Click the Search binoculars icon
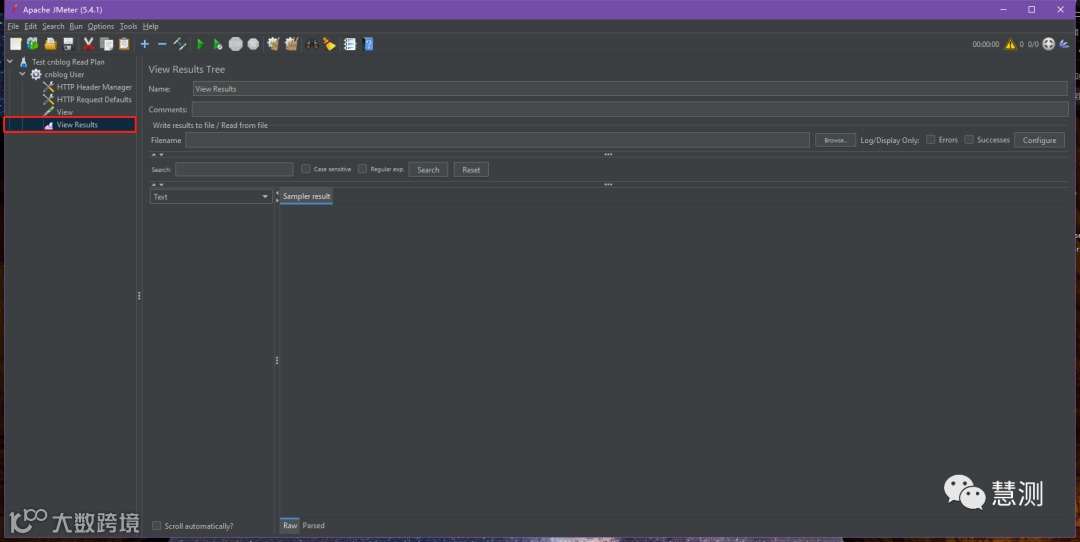This screenshot has height=542, width=1080. coord(312,44)
